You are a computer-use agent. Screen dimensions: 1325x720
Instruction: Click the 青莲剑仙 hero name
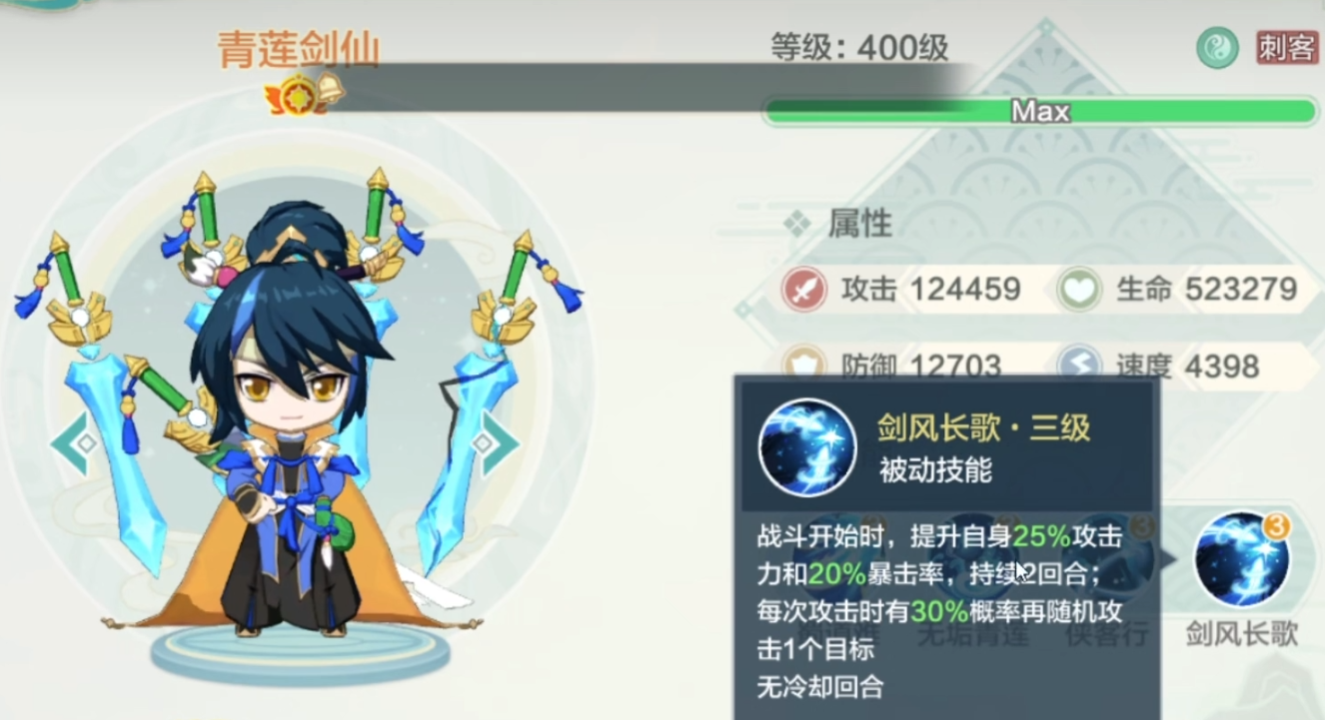tap(299, 49)
